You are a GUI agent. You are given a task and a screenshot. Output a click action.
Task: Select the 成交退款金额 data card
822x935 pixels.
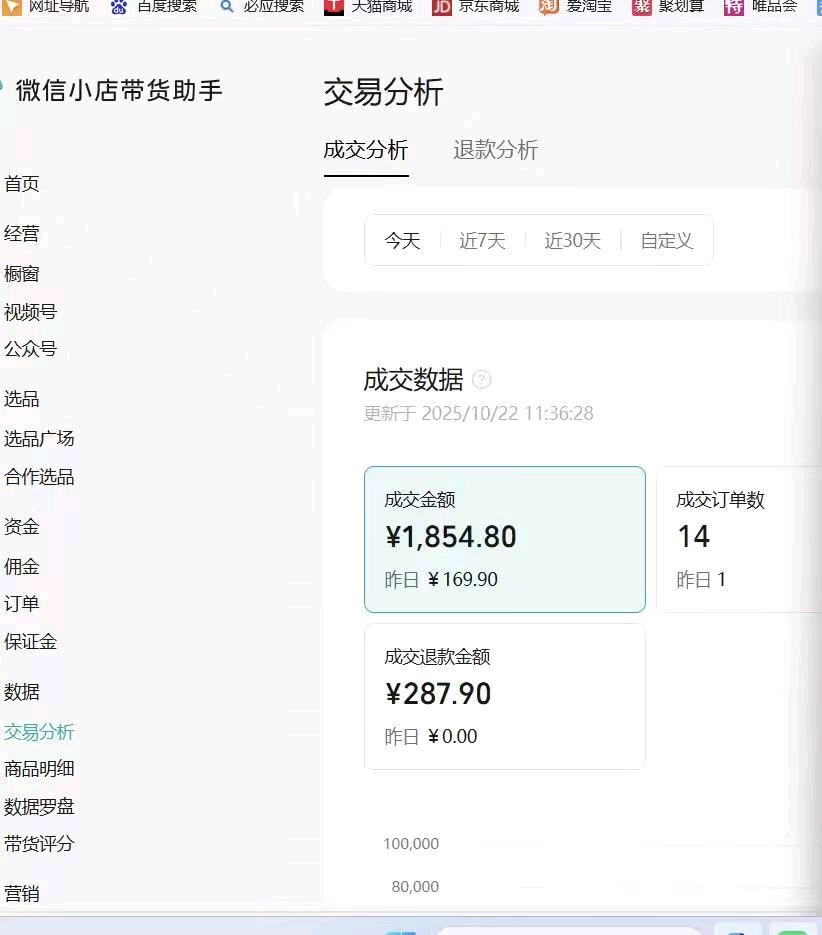pyautogui.click(x=504, y=696)
